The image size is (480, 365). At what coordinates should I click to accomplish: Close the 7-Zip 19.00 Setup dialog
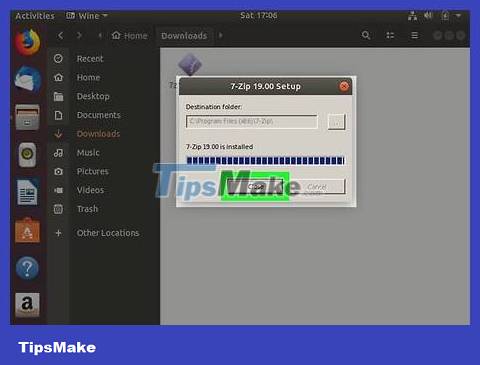tap(344, 87)
